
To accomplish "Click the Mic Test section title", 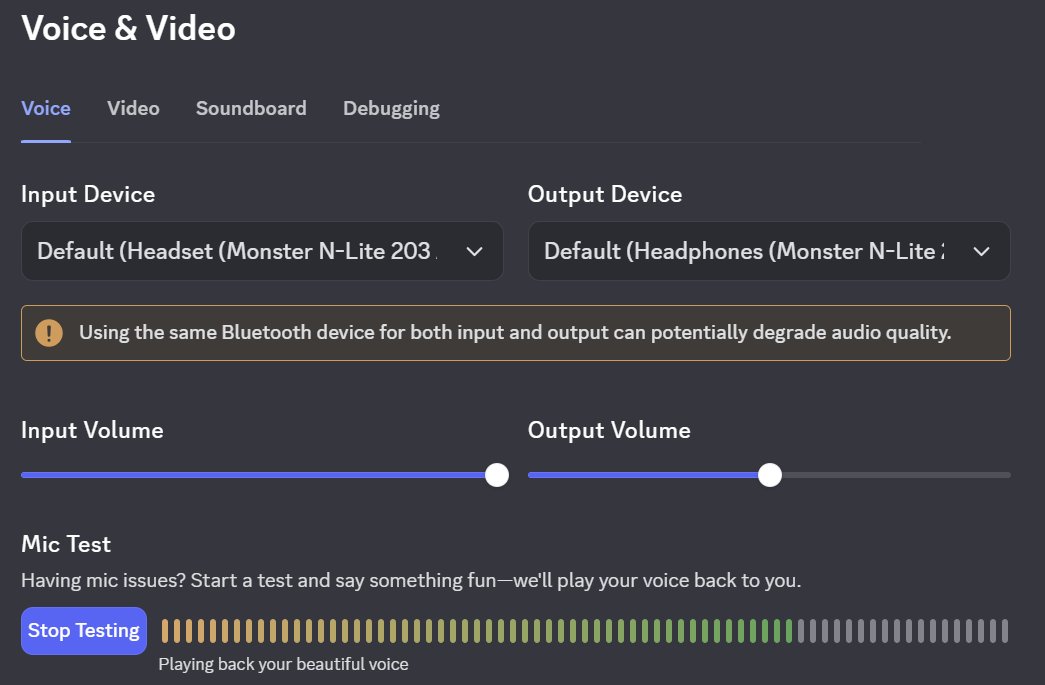I will point(66,544).
